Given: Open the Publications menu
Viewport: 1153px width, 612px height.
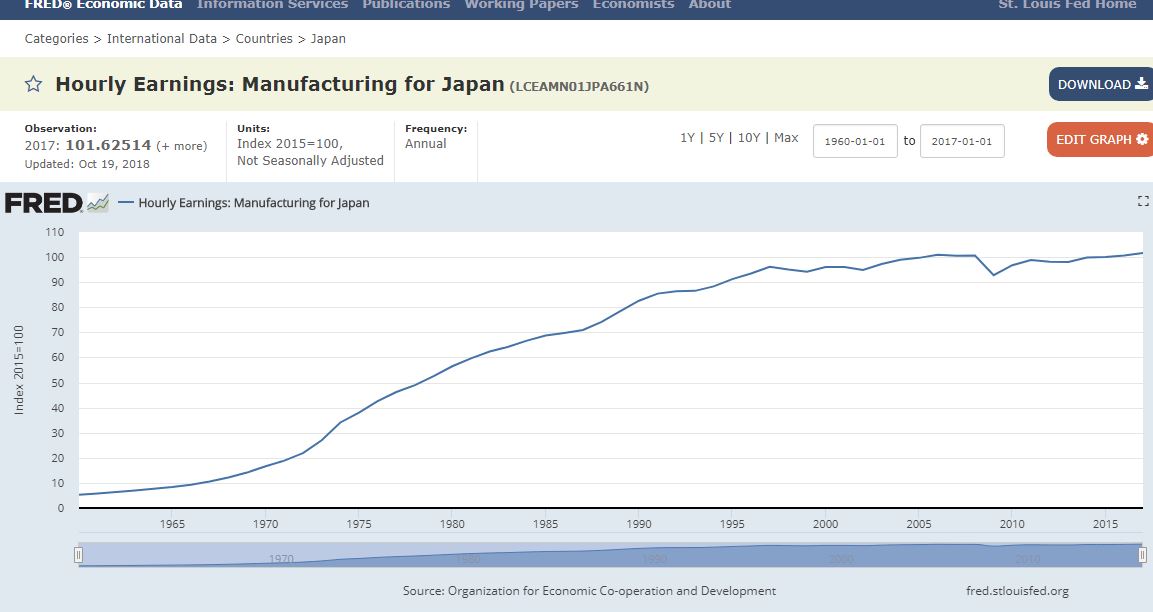Looking at the screenshot, I should (x=406, y=5).
